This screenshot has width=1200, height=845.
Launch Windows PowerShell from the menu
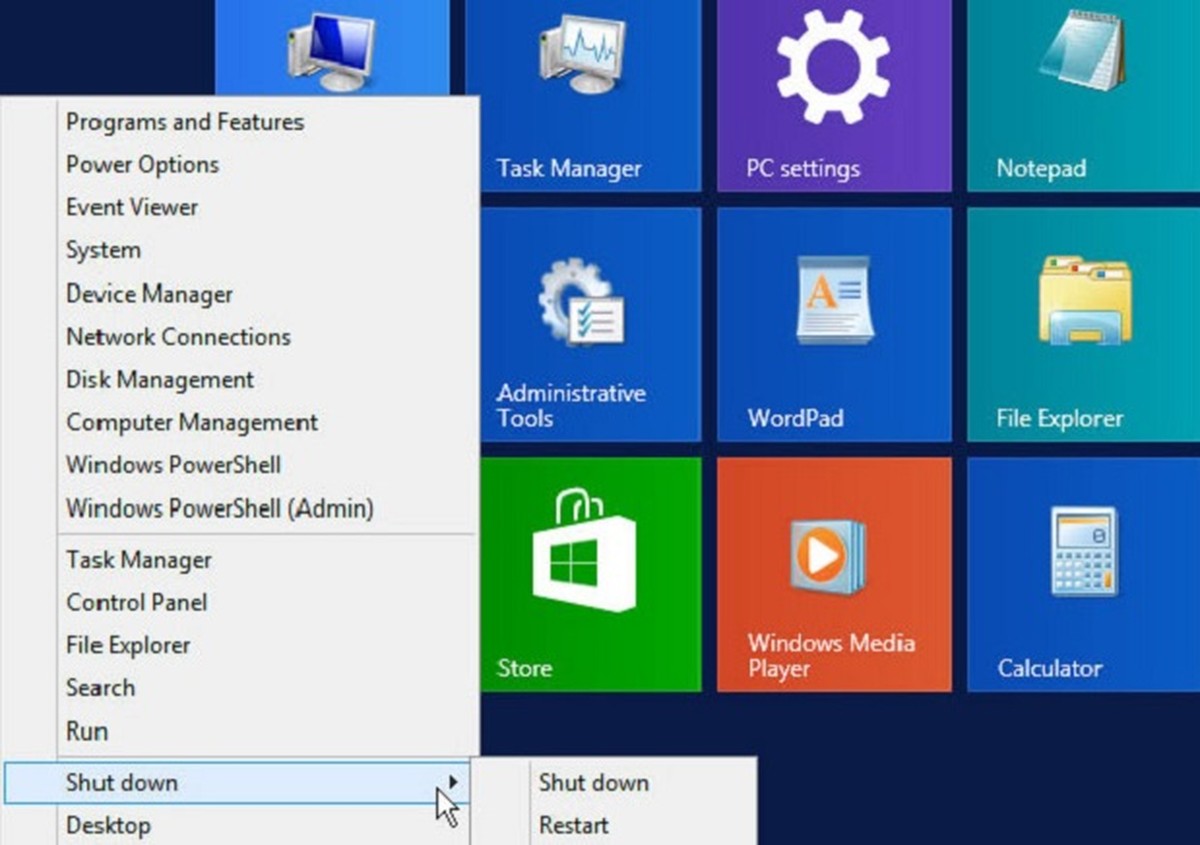[173, 465]
